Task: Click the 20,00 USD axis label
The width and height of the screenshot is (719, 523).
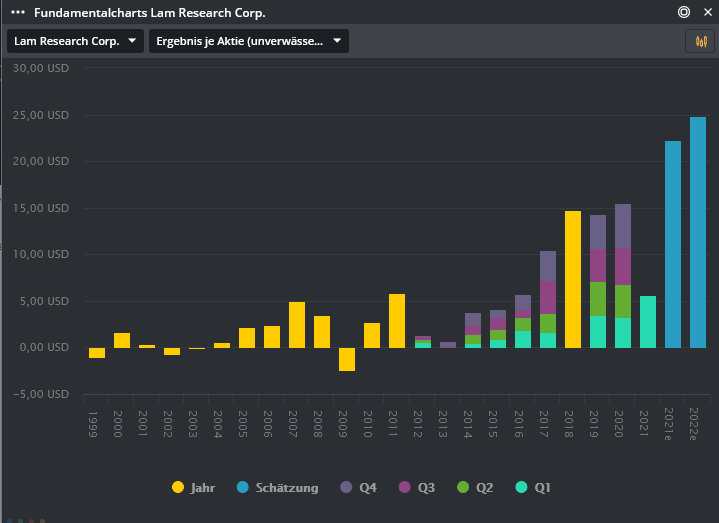Action: tap(41, 161)
